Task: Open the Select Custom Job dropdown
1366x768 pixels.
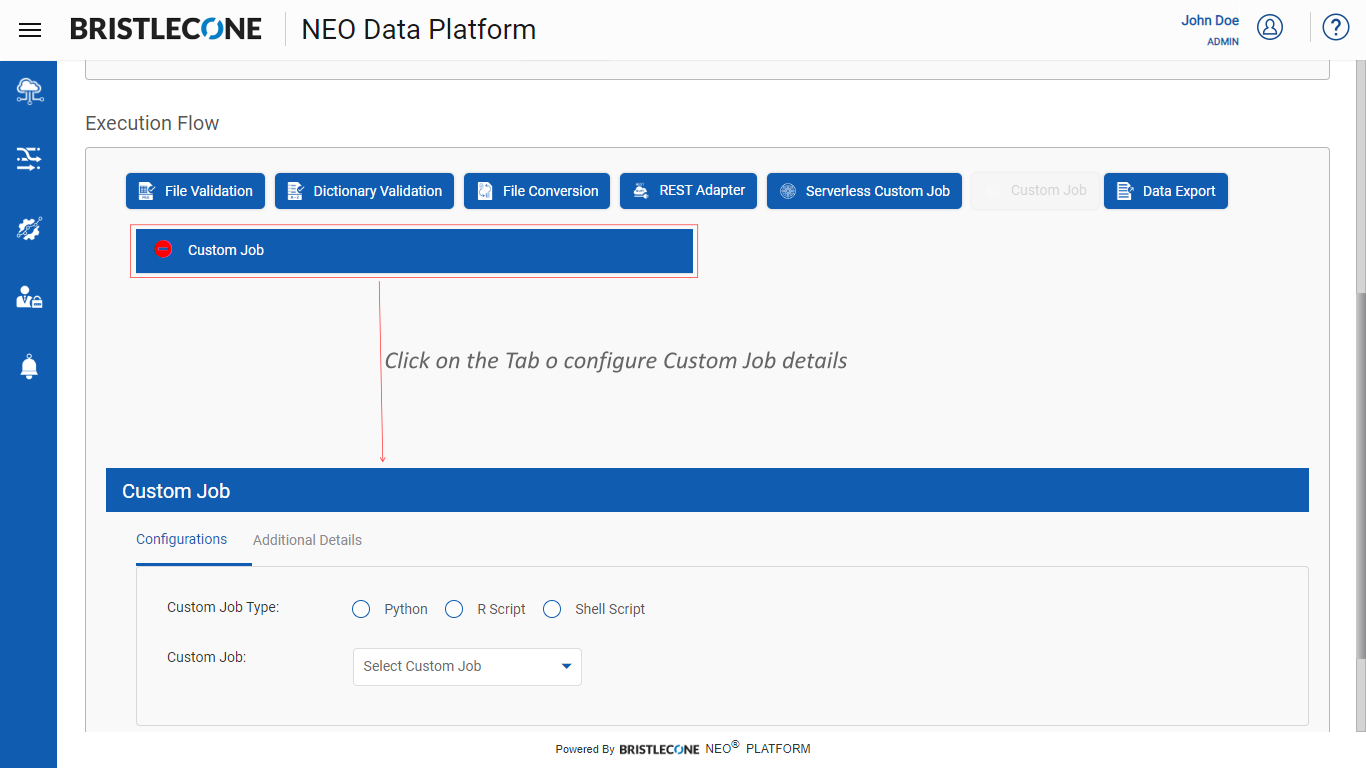Action: click(467, 666)
